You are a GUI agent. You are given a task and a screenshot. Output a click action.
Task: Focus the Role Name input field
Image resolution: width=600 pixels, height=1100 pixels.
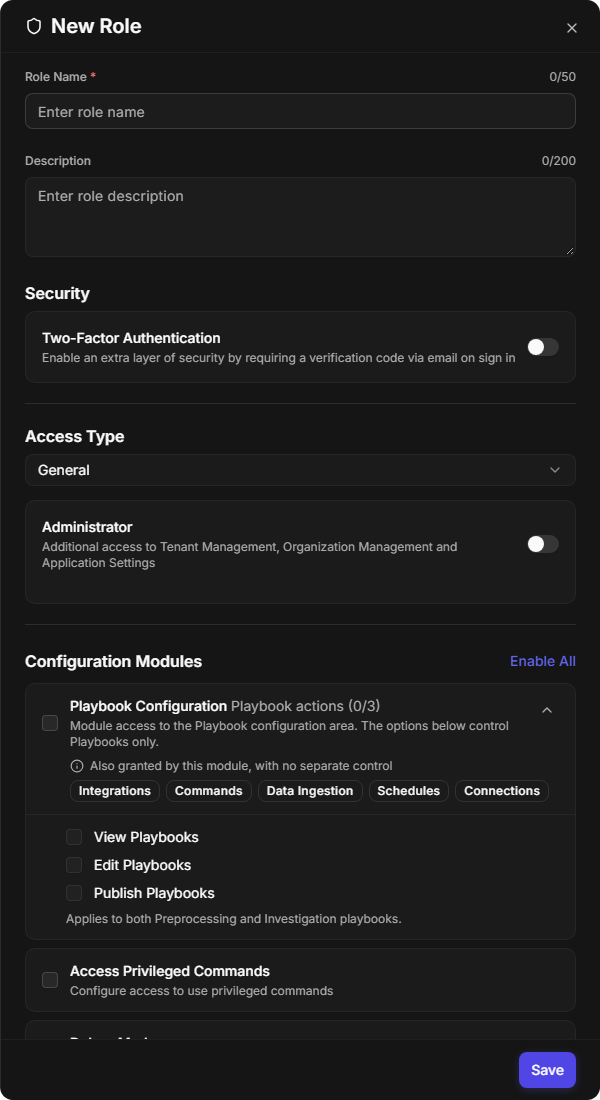pos(300,112)
